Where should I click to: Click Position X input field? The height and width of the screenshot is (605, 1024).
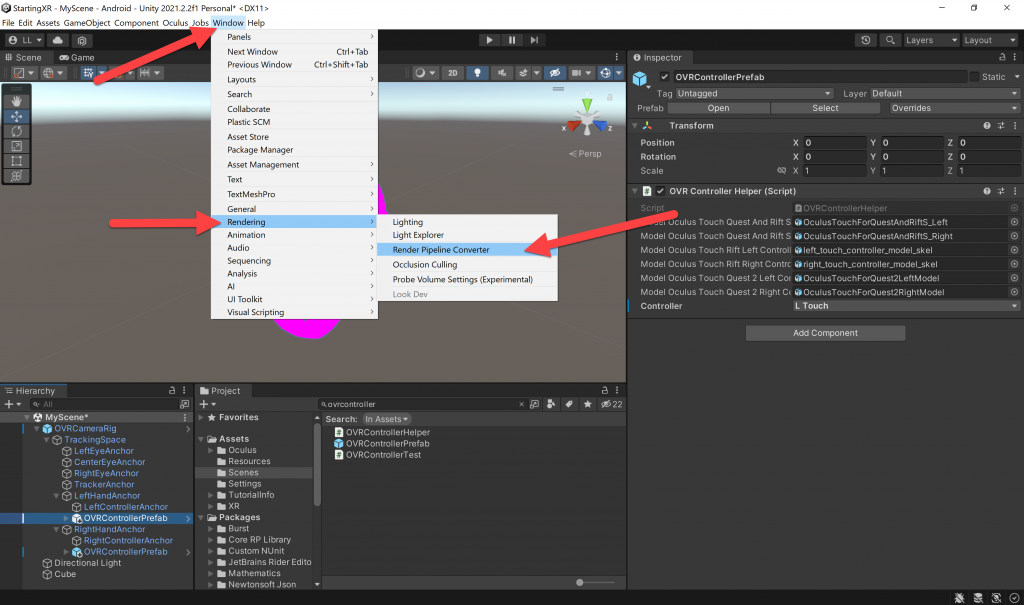click(x=835, y=142)
